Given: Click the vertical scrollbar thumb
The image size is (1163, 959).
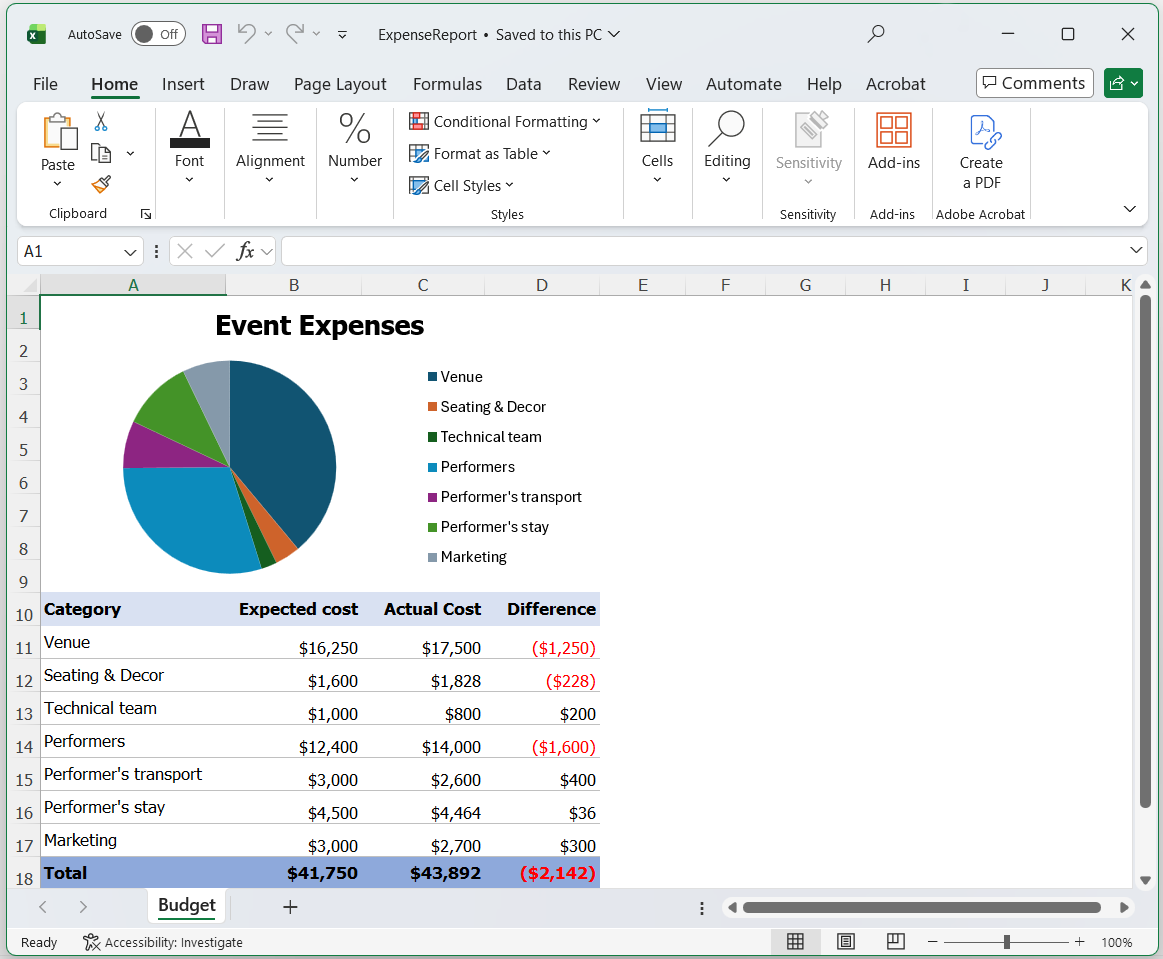Looking at the screenshot, I should pos(1145,550).
